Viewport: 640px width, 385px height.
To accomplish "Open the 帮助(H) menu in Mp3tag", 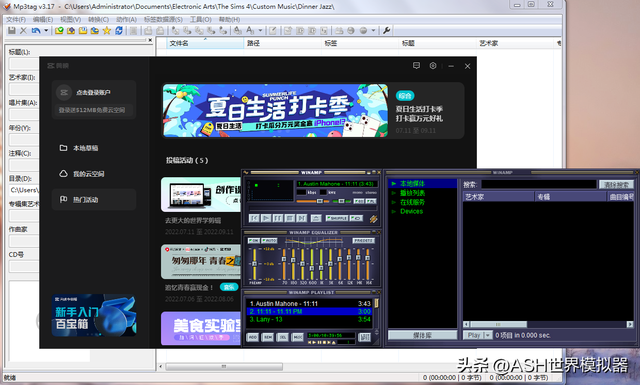I will [229, 19].
